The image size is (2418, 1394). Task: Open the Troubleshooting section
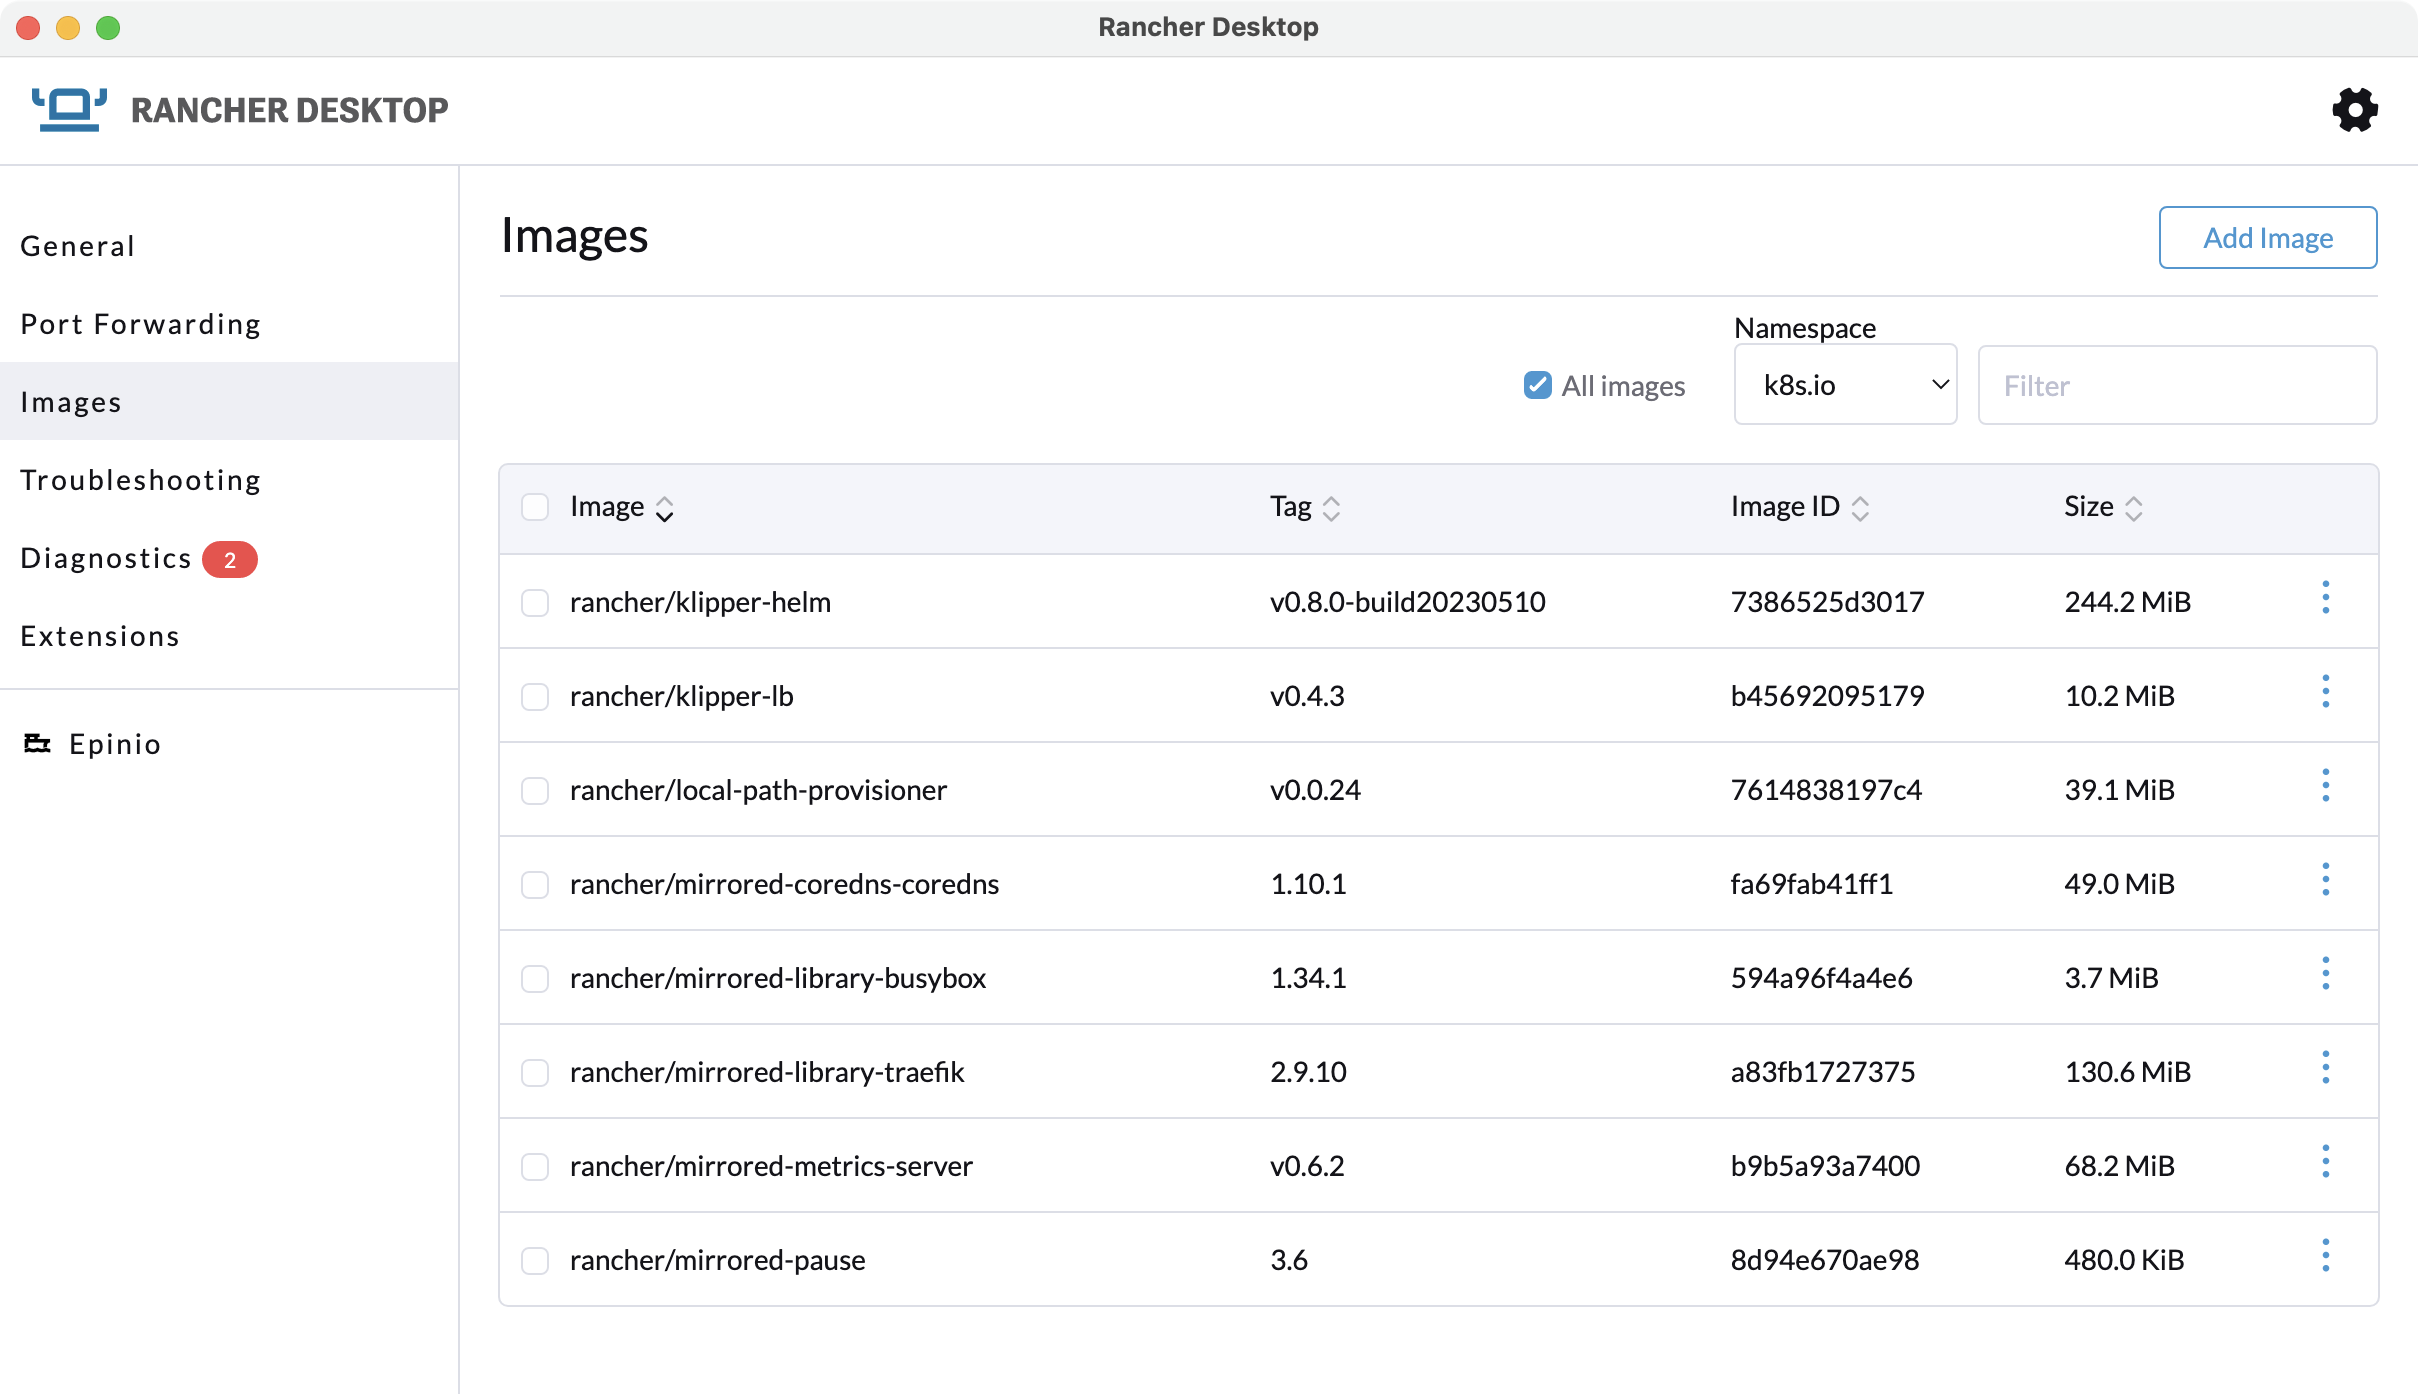[141, 480]
